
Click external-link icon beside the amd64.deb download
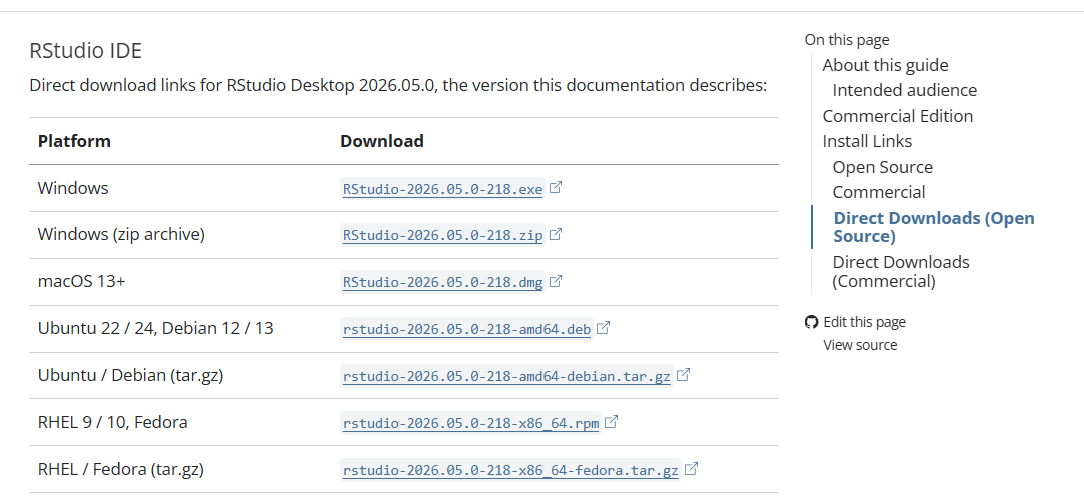(604, 328)
